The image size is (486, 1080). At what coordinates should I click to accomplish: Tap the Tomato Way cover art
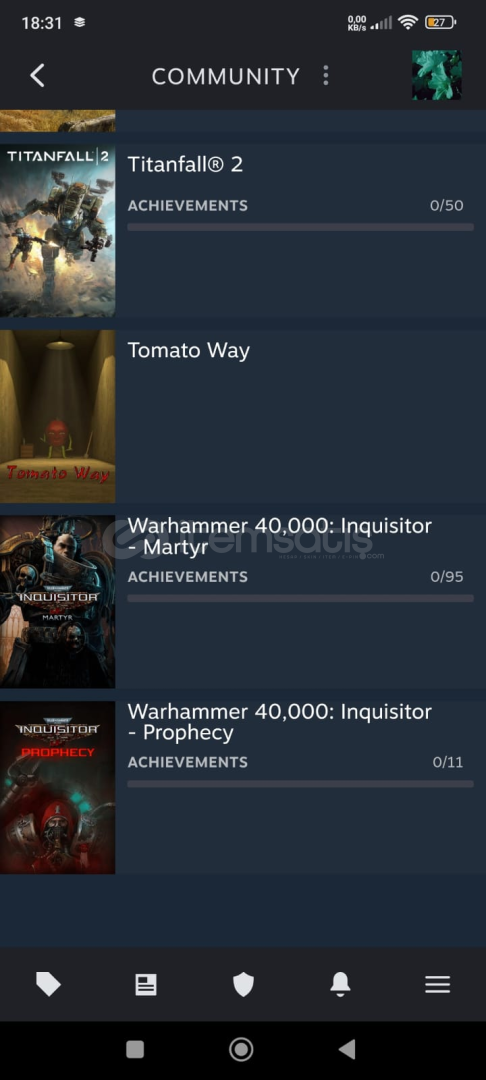58,416
